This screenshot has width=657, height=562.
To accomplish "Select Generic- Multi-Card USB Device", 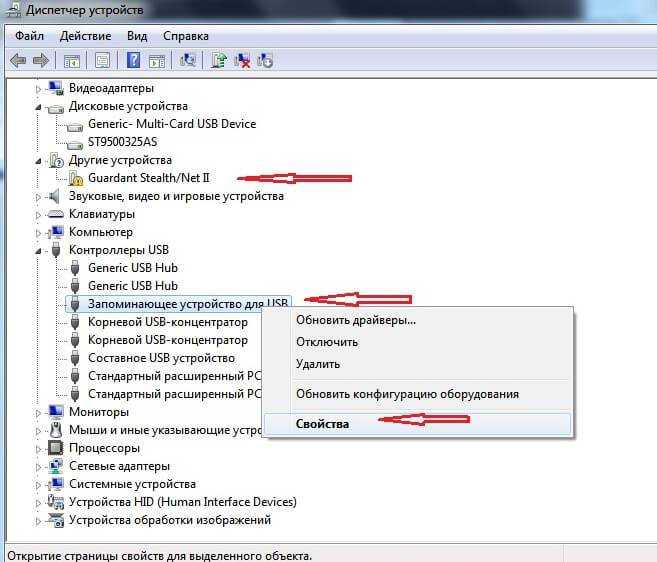I will [172, 124].
